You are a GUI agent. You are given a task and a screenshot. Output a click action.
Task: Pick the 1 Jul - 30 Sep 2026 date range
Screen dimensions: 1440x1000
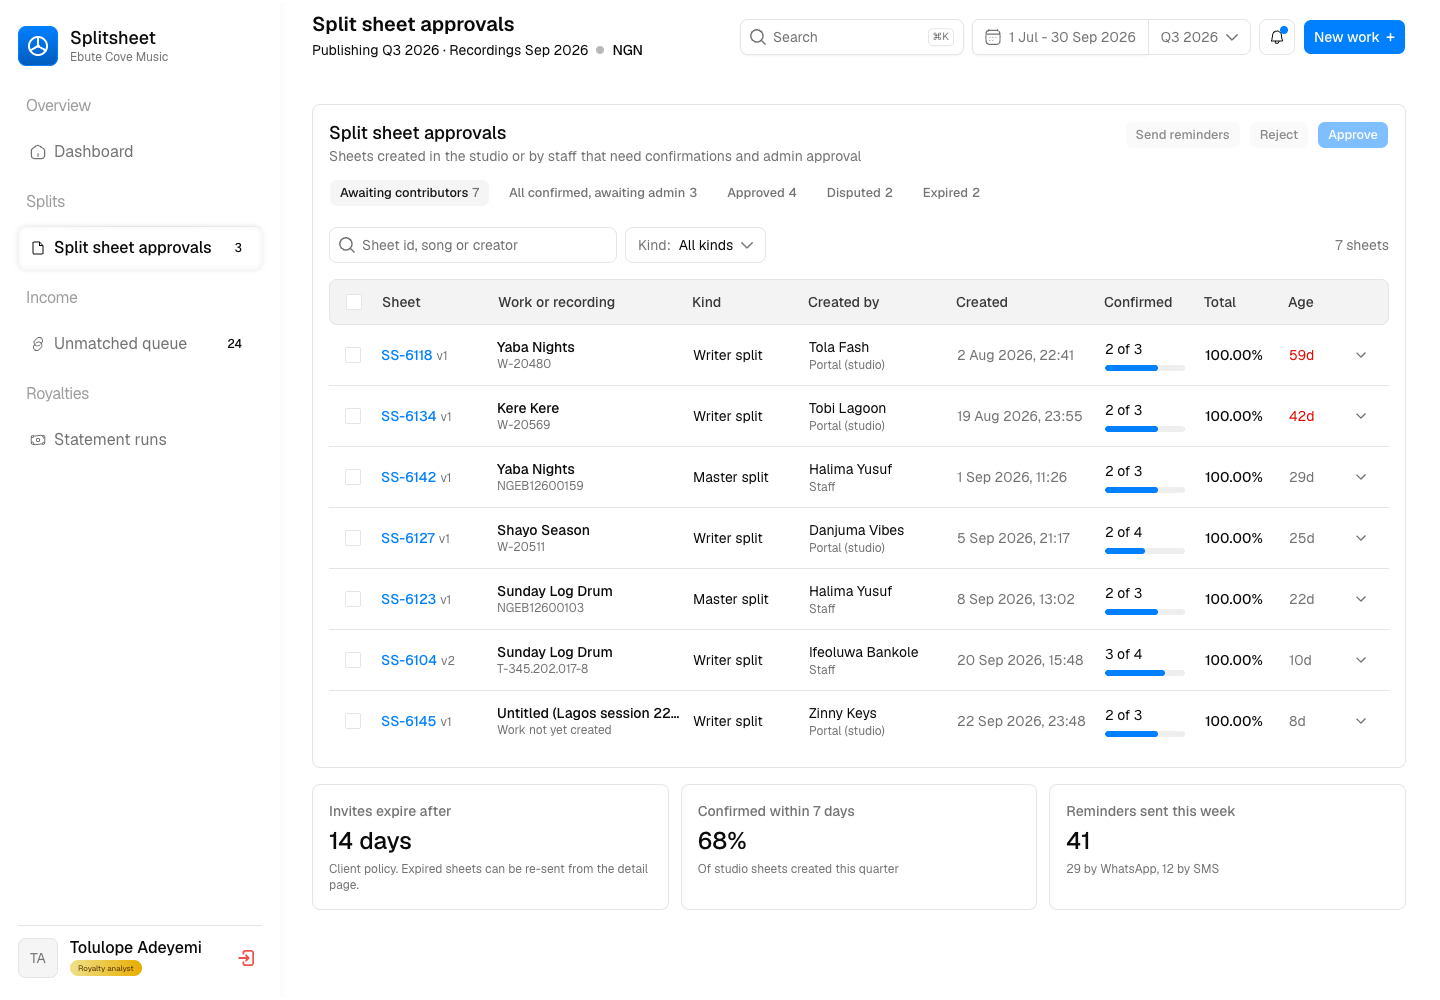[x=1061, y=37]
